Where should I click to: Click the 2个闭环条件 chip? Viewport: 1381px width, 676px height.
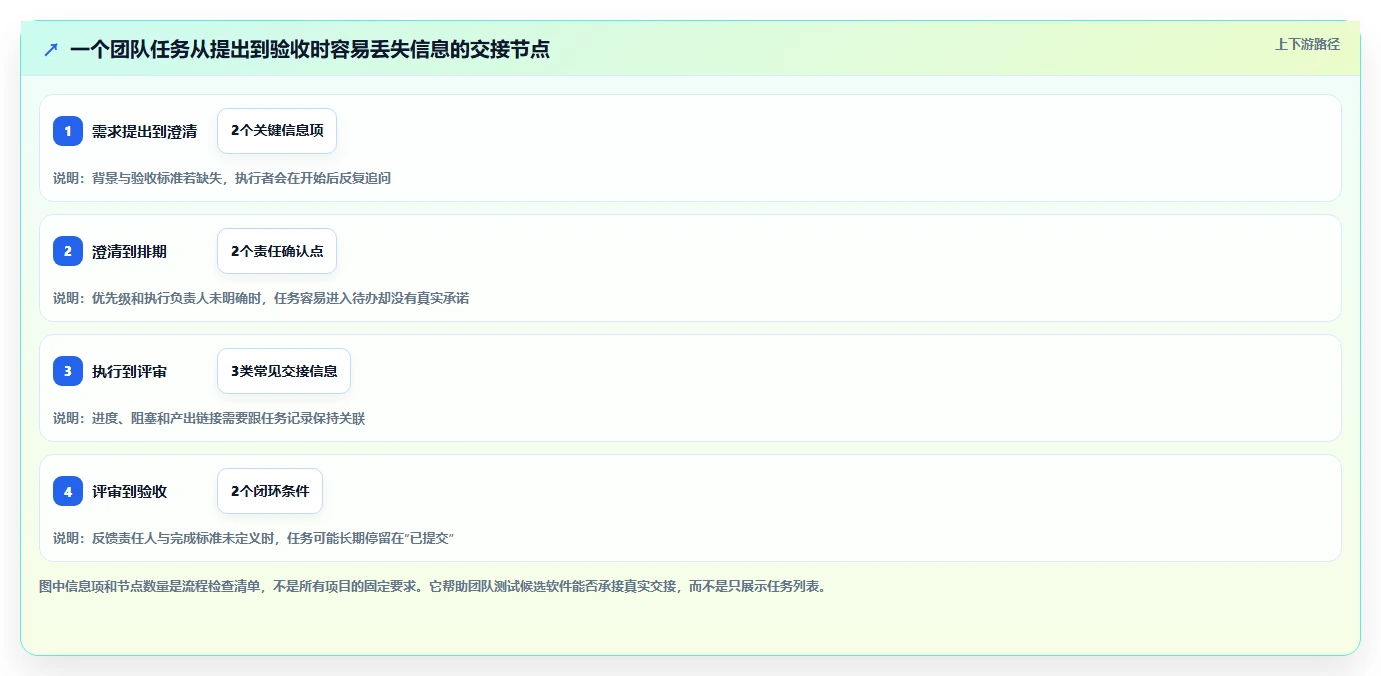click(x=270, y=491)
